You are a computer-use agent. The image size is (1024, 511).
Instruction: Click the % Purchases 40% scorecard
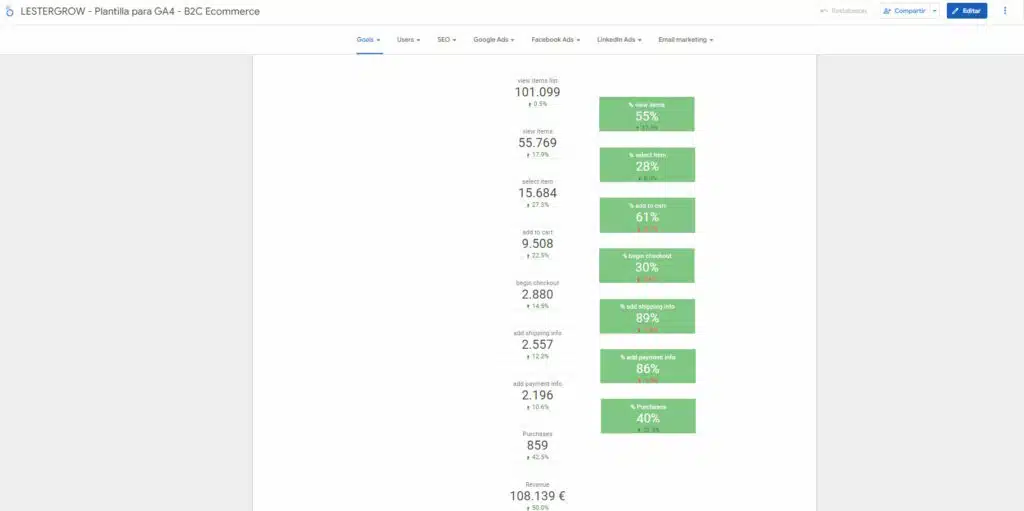(x=648, y=416)
